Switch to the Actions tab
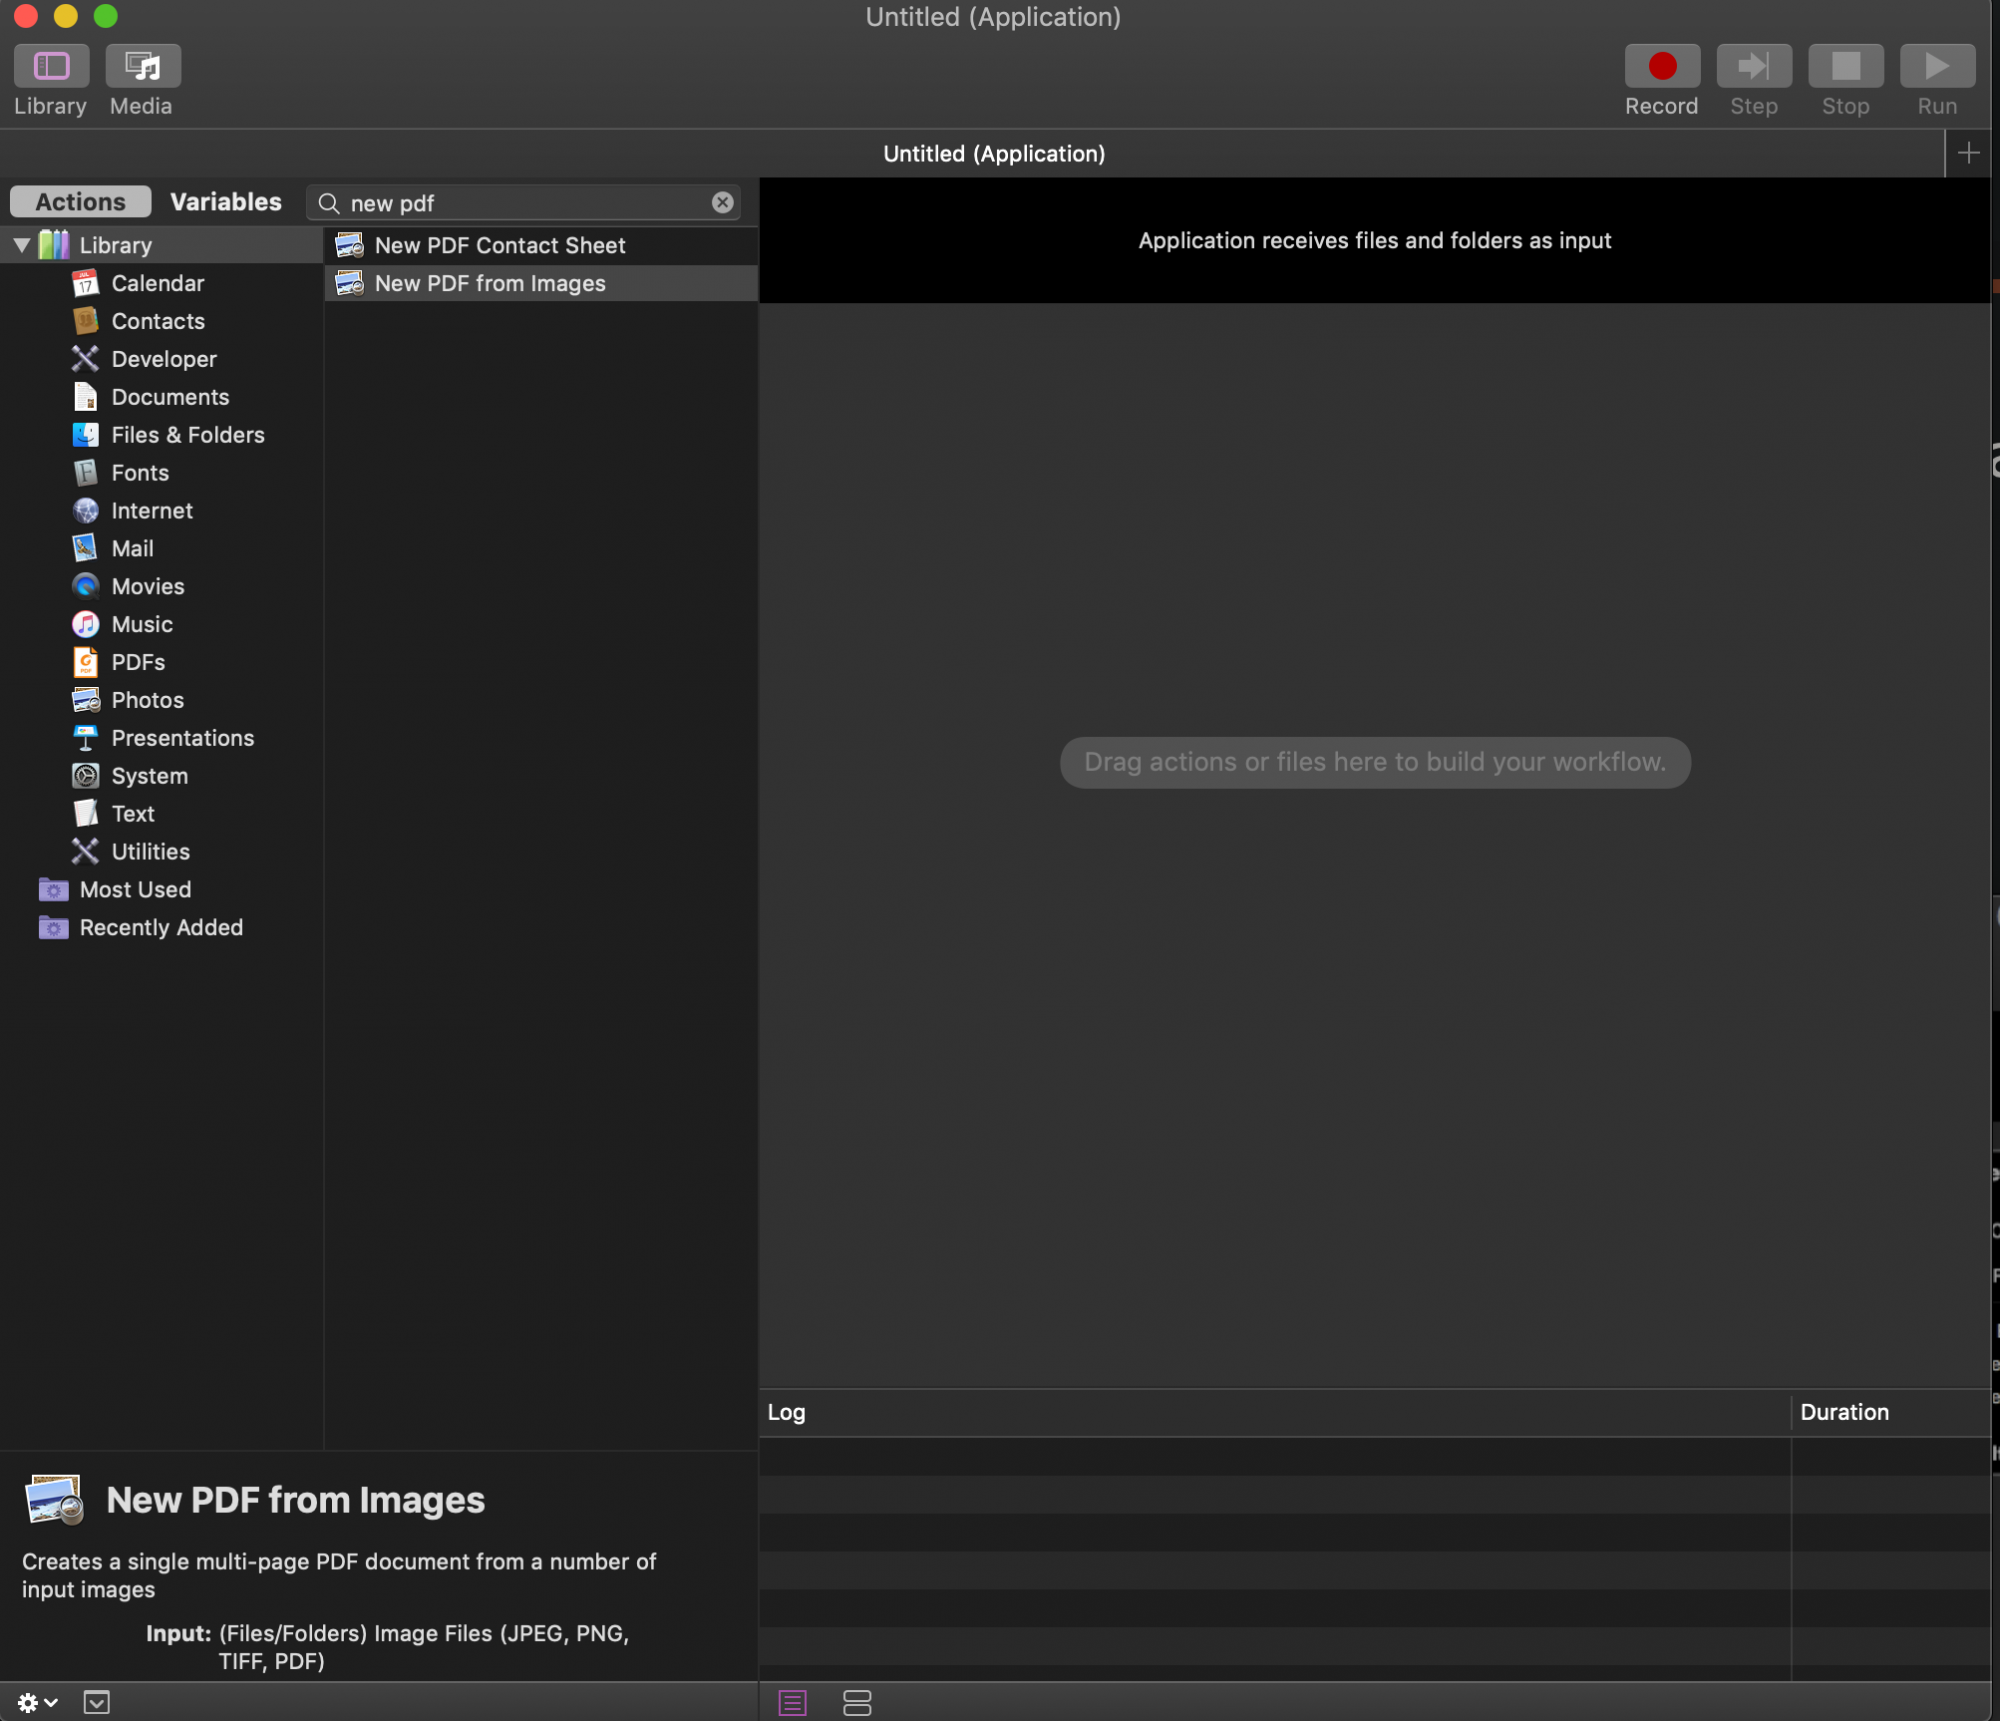 tap(80, 201)
